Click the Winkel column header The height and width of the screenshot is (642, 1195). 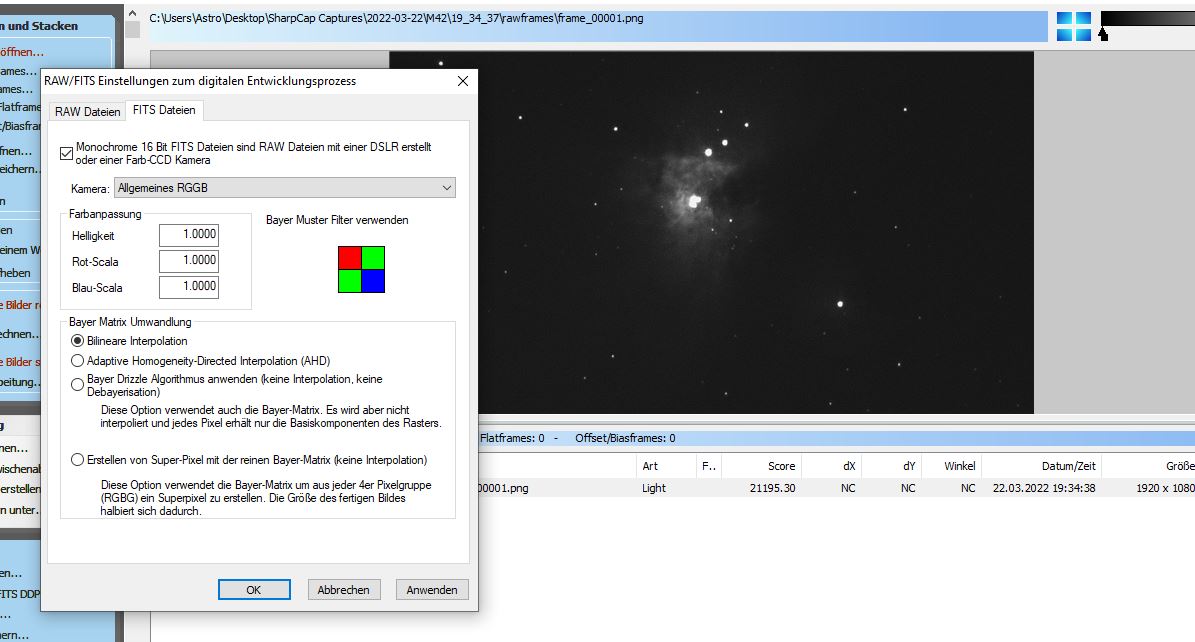point(950,466)
